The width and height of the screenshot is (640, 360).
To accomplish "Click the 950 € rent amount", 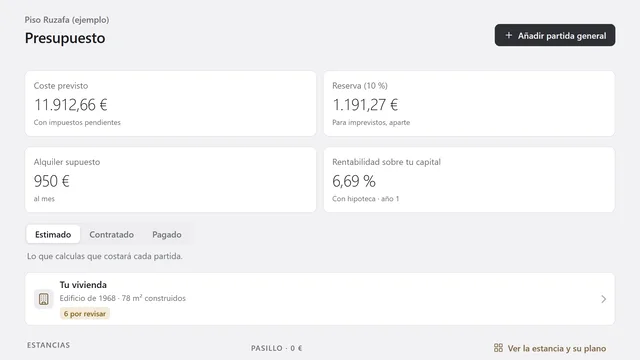I will pos(51,181).
